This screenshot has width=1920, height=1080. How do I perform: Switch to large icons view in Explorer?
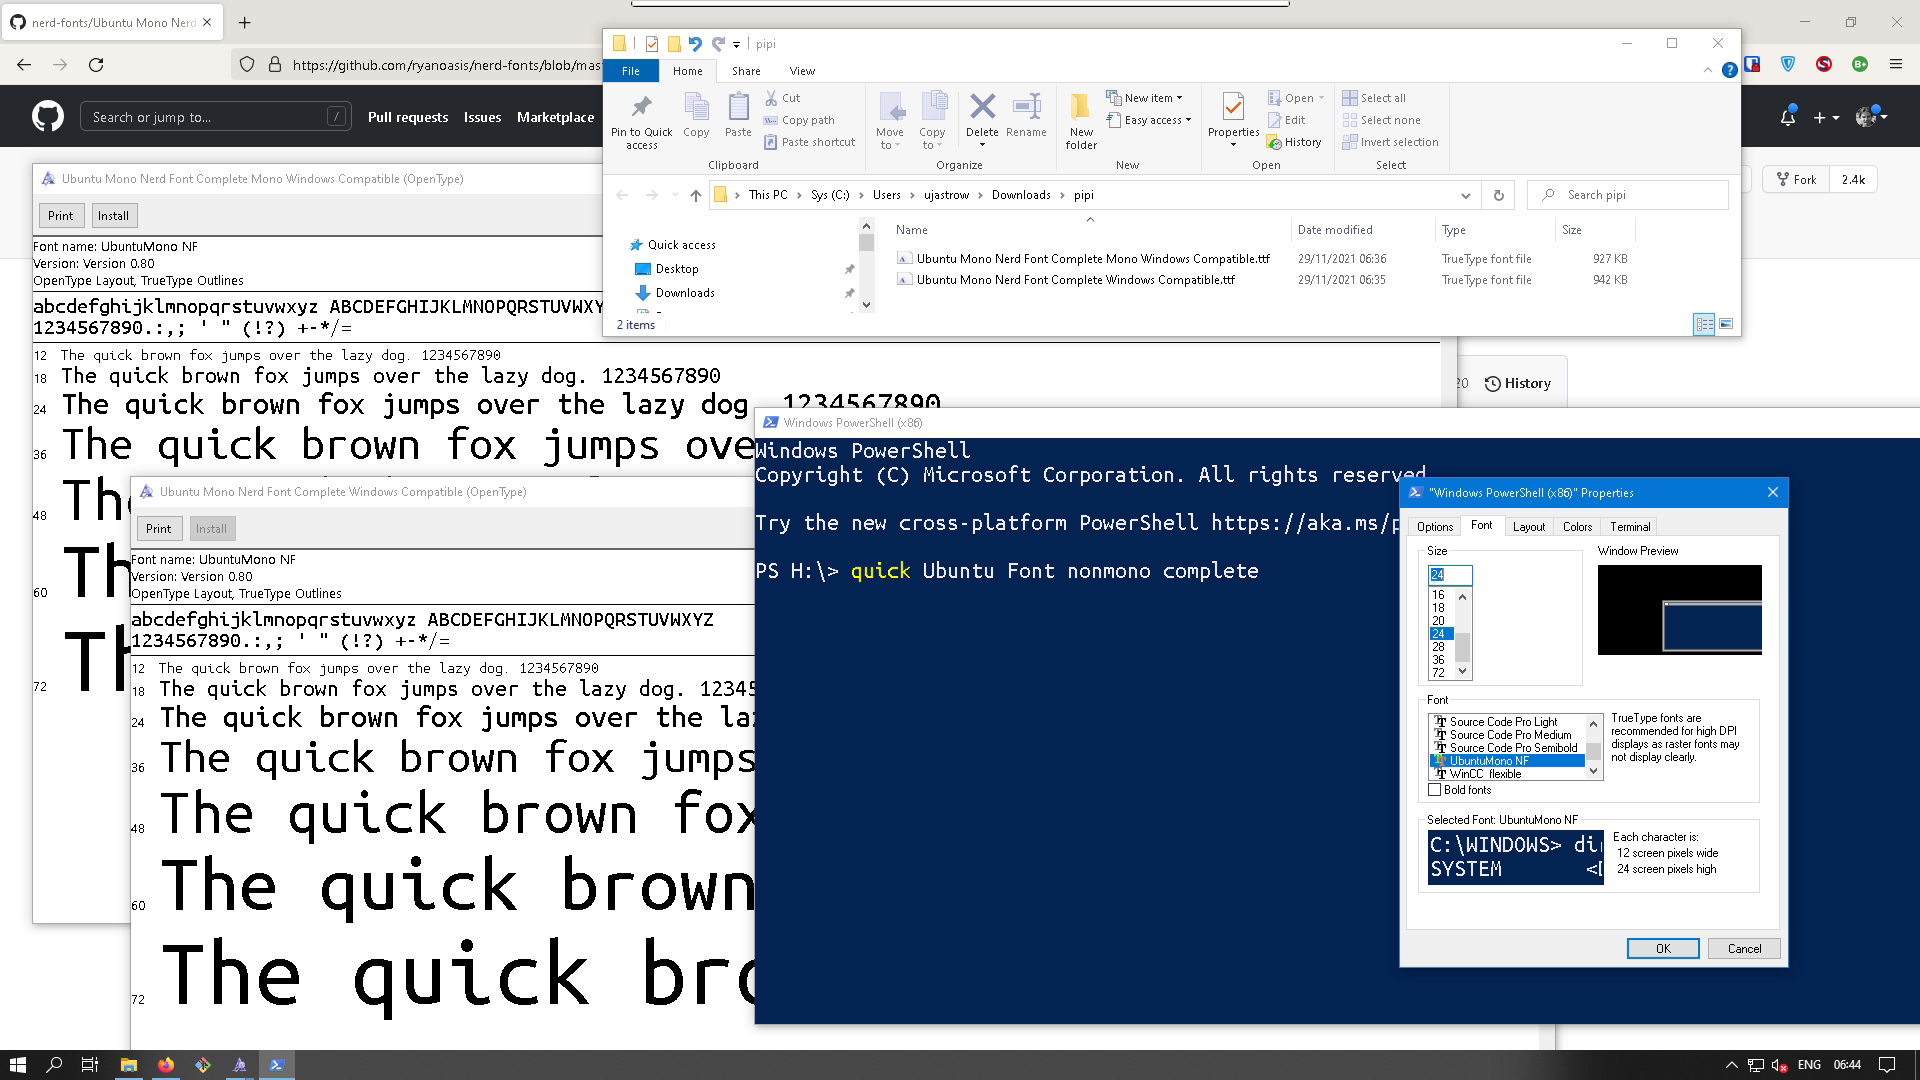coord(1726,324)
